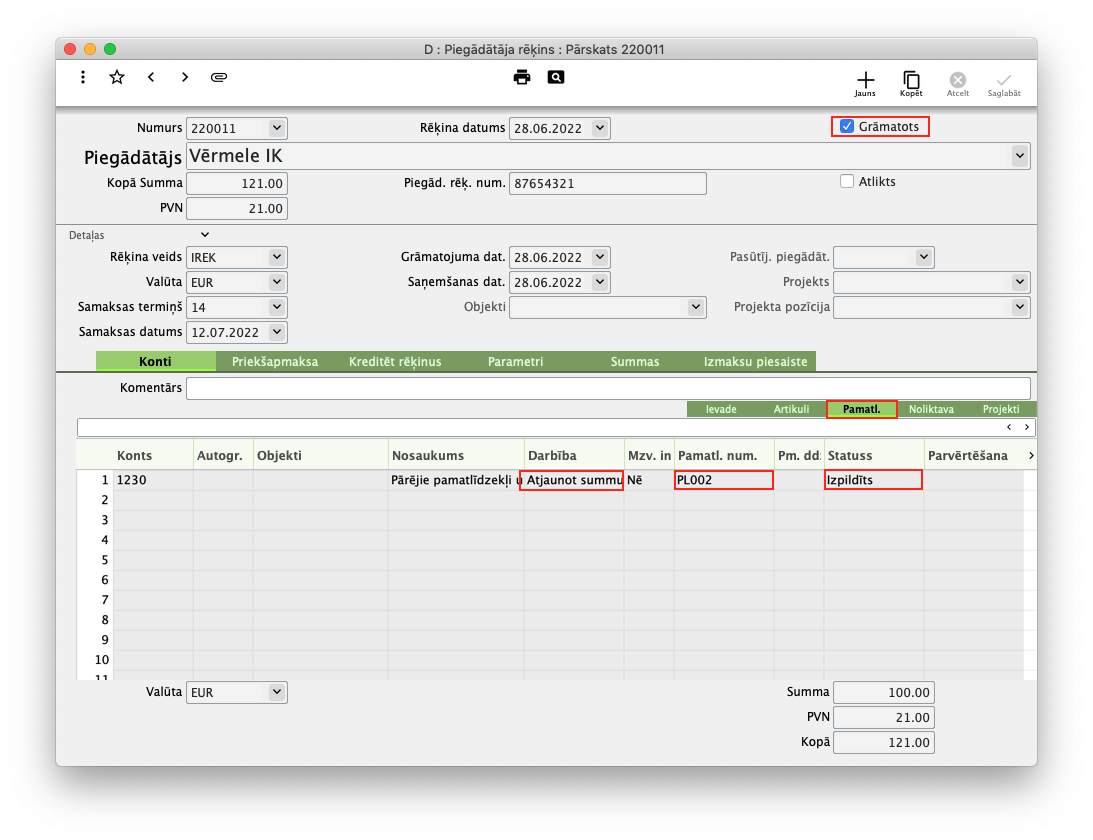Open the Rēķina veids dropdown
The width and height of the screenshot is (1093, 840).
click(x=277, y=257)
